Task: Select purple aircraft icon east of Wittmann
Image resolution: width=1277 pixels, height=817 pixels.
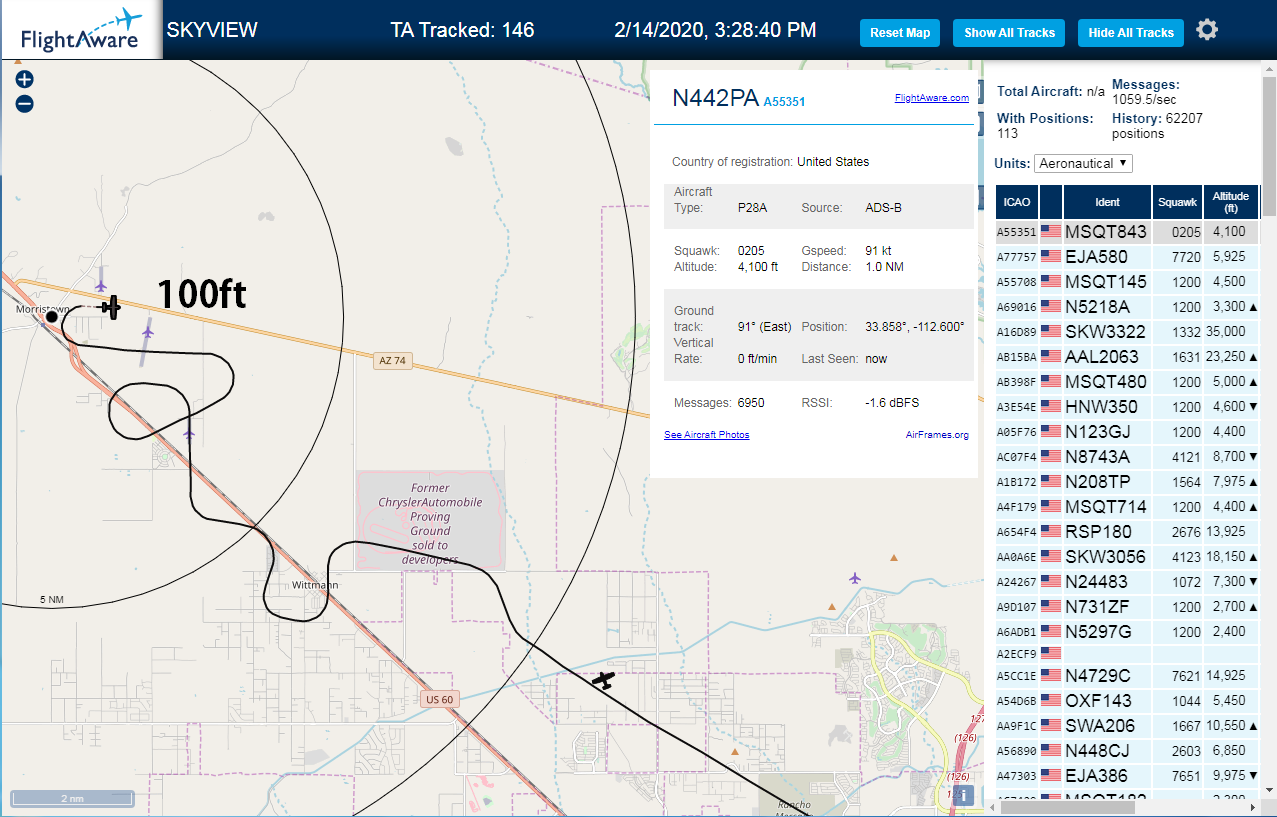Action: 855,578
